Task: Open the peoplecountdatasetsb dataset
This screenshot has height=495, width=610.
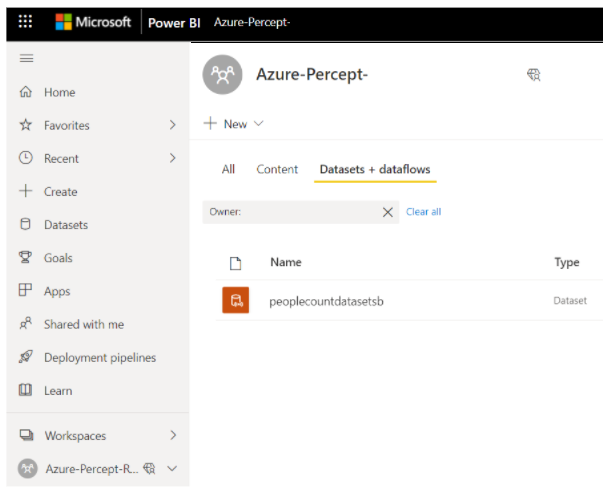Action: tap(326, 301)
